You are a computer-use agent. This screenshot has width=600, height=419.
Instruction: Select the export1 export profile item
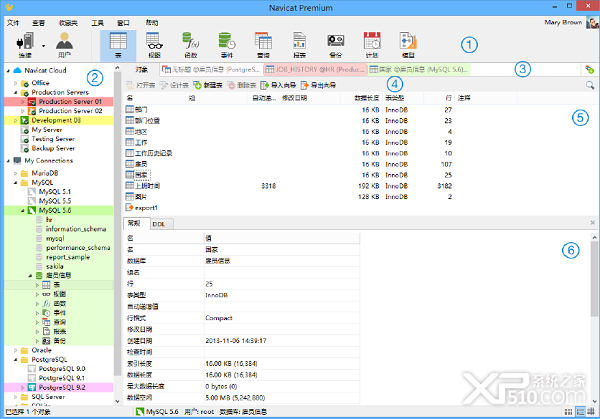pyautogui.click(x=142, y=208)
